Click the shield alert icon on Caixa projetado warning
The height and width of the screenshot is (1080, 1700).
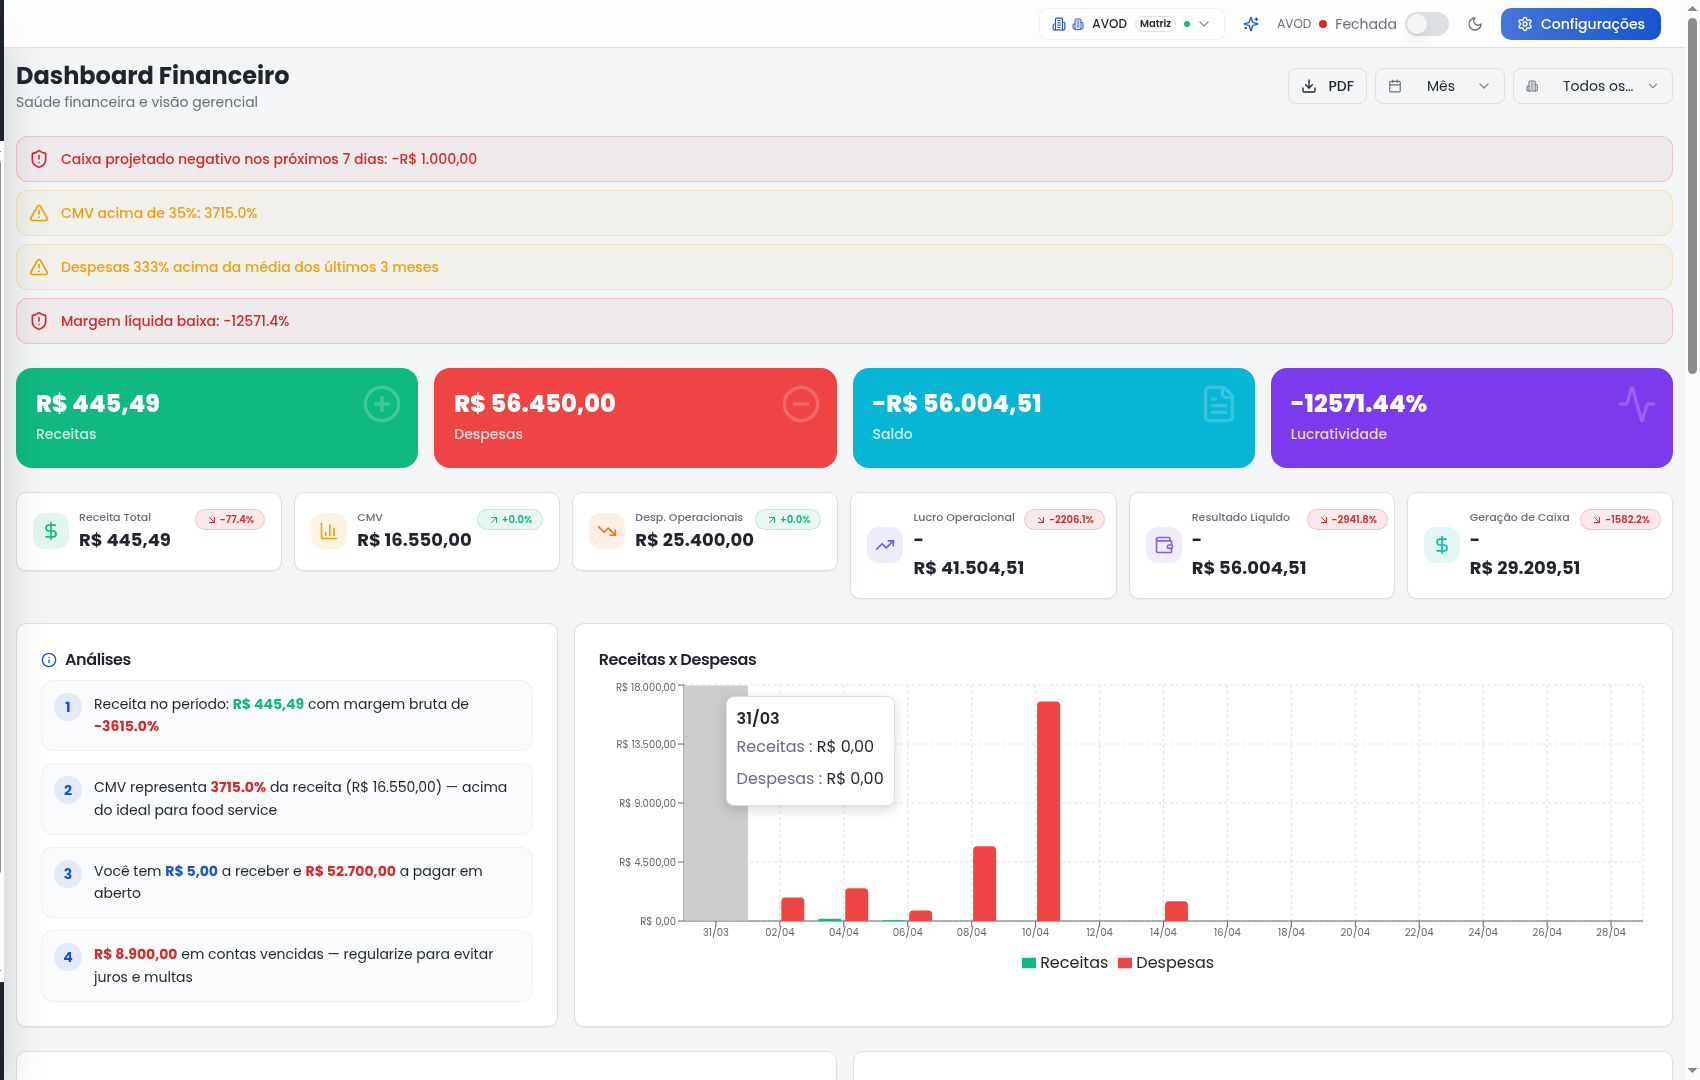click(x=39, y=159)
